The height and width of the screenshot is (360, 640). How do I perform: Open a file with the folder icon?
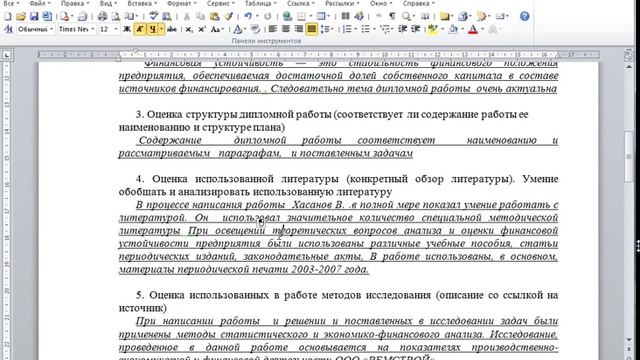[21, 16]
